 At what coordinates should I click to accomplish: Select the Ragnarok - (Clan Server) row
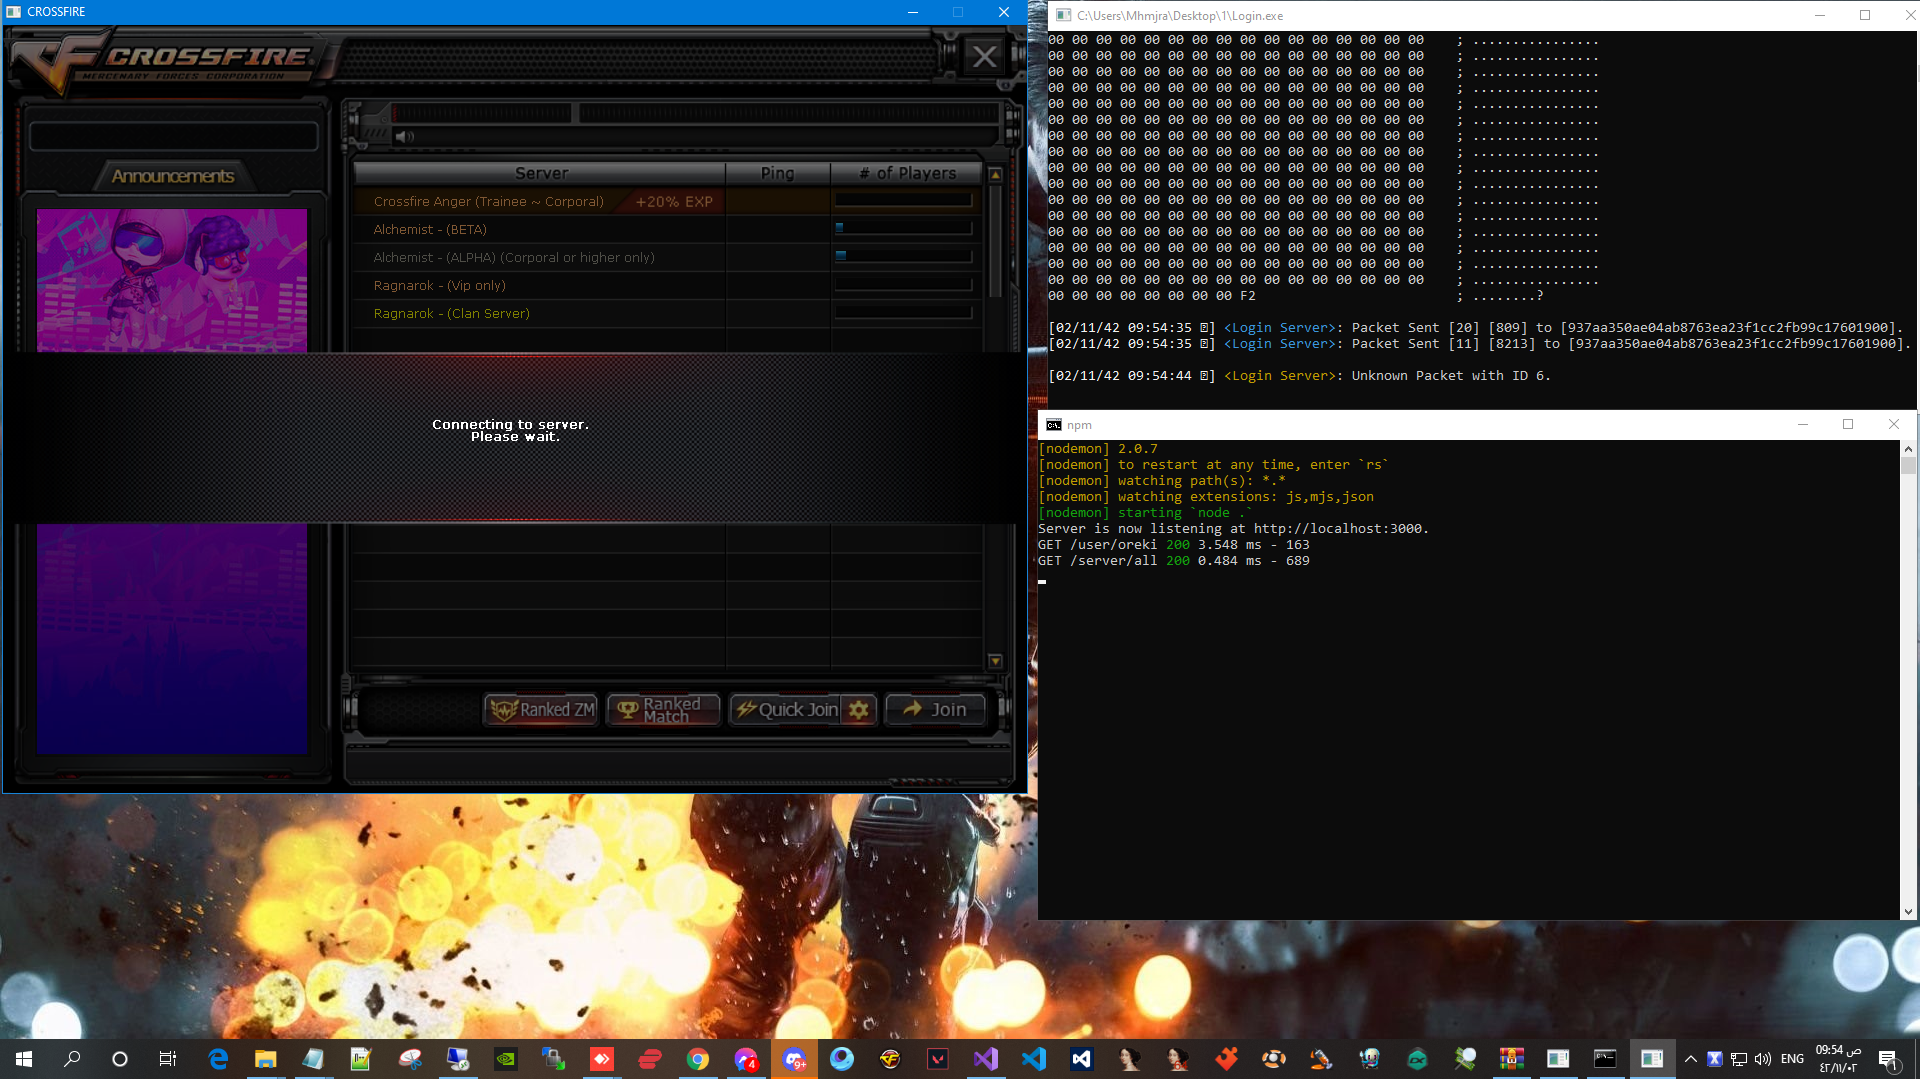pos(452,313)
